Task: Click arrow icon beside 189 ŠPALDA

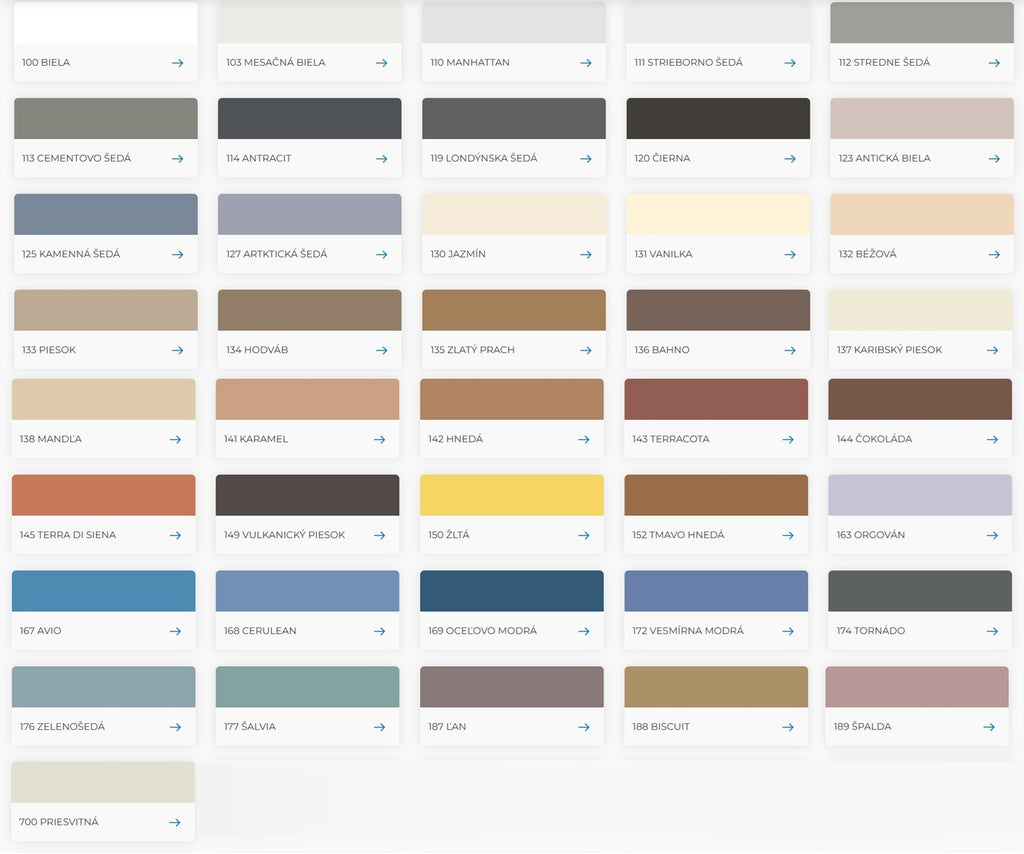Action: click(988, 727)
